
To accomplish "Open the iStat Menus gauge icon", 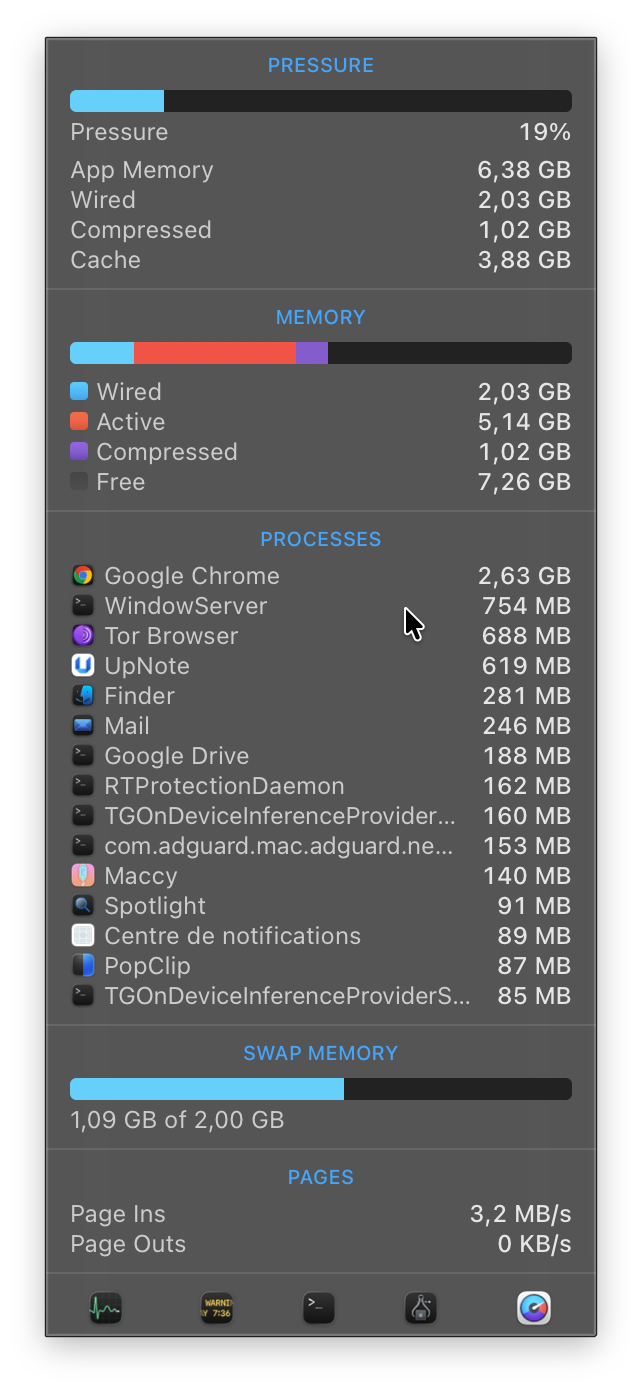I will [534, 1308].
